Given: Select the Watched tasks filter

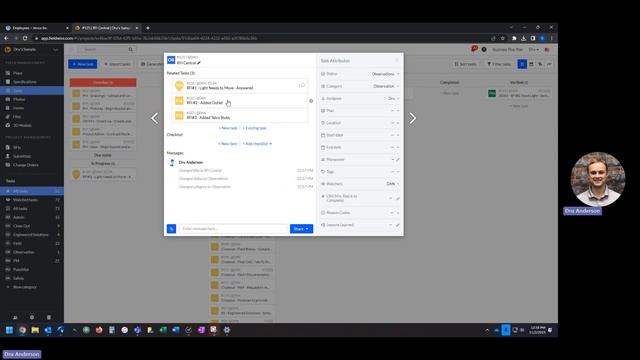Looking at the screenshot, I should pyautogui.click(x=25, y=200).
